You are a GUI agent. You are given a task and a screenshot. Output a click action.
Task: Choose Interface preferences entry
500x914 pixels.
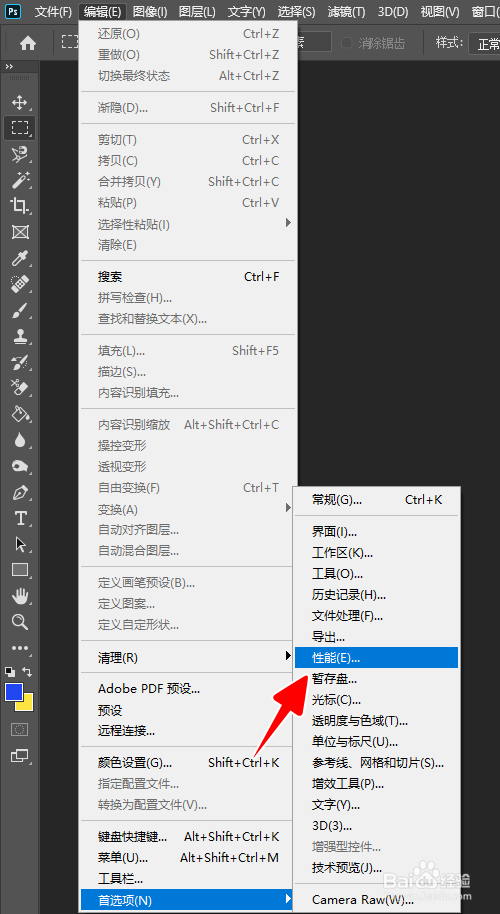click(x=376, y=531)
